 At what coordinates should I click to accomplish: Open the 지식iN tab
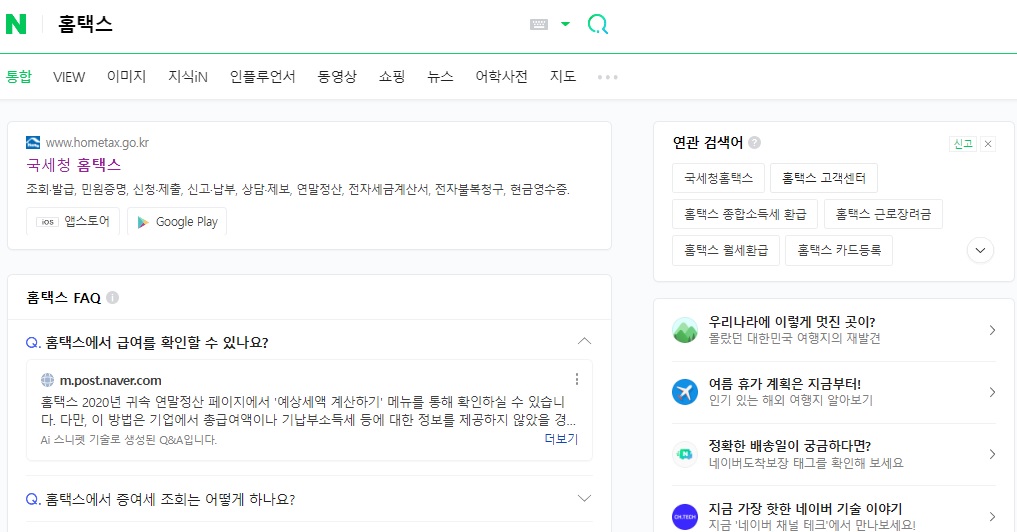coord(188,77)
